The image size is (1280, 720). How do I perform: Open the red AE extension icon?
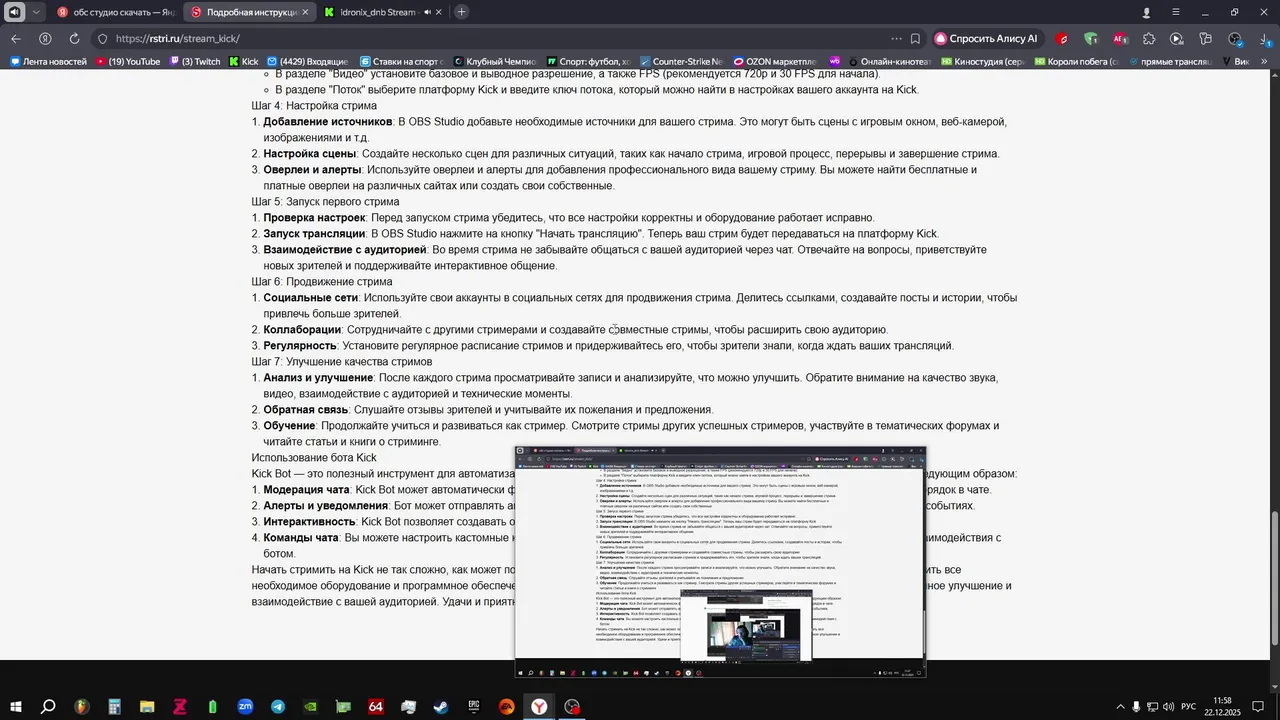(1120, 39)
